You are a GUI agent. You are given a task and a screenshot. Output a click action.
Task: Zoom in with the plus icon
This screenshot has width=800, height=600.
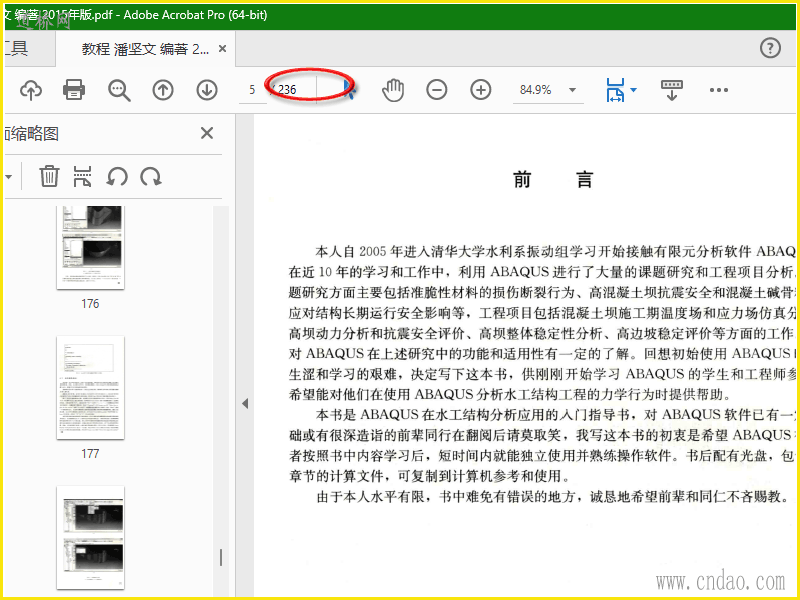click(x=480, y=90)
